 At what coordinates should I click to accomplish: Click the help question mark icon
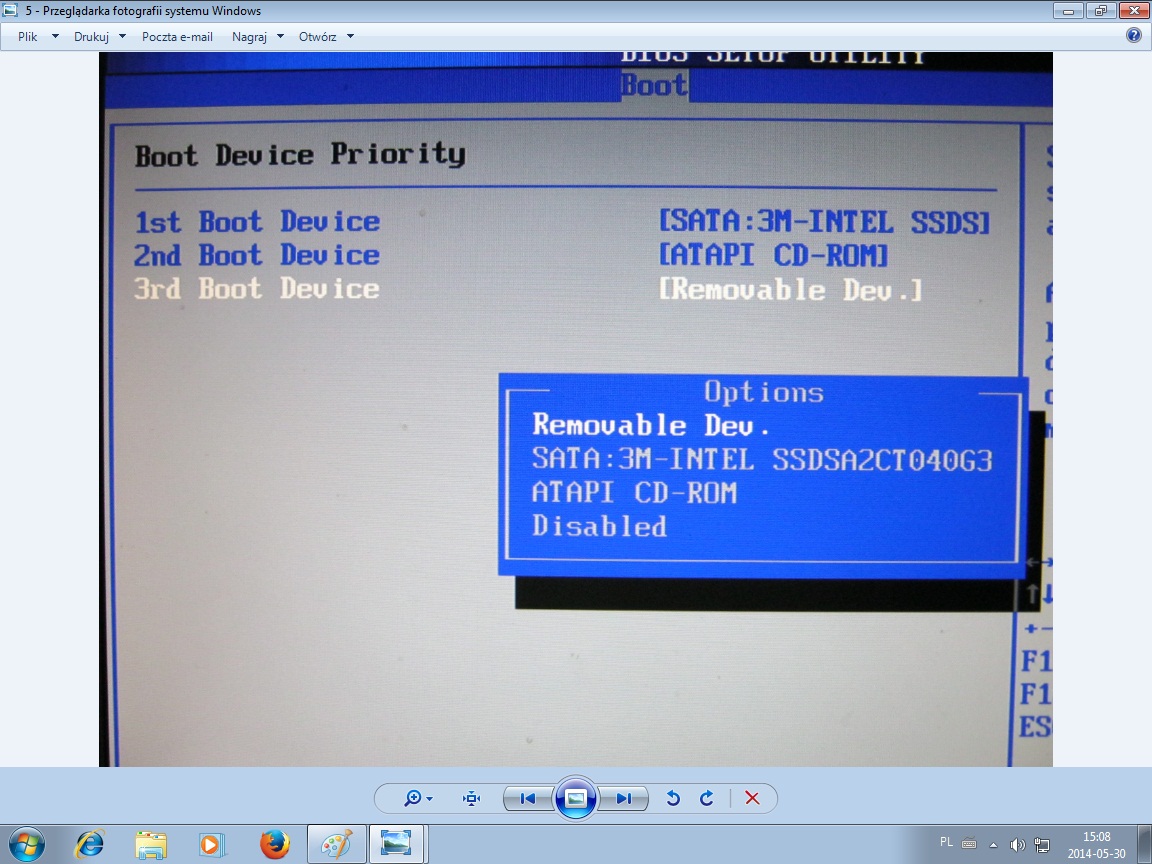click(1134, 35)
